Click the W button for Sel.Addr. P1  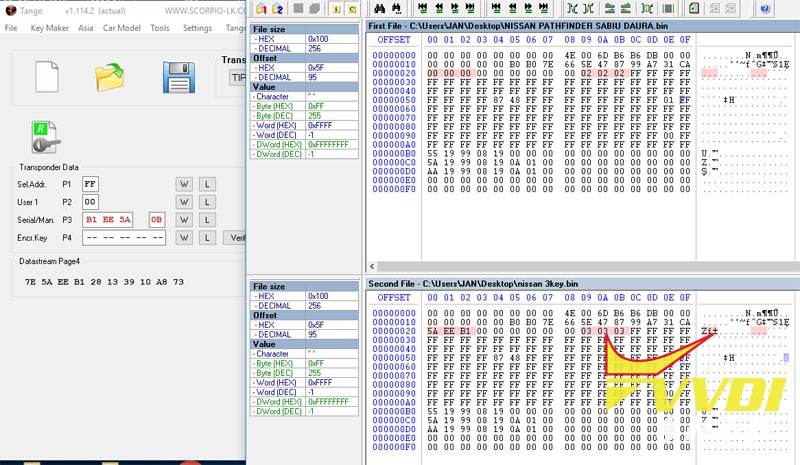coord(184,184)
